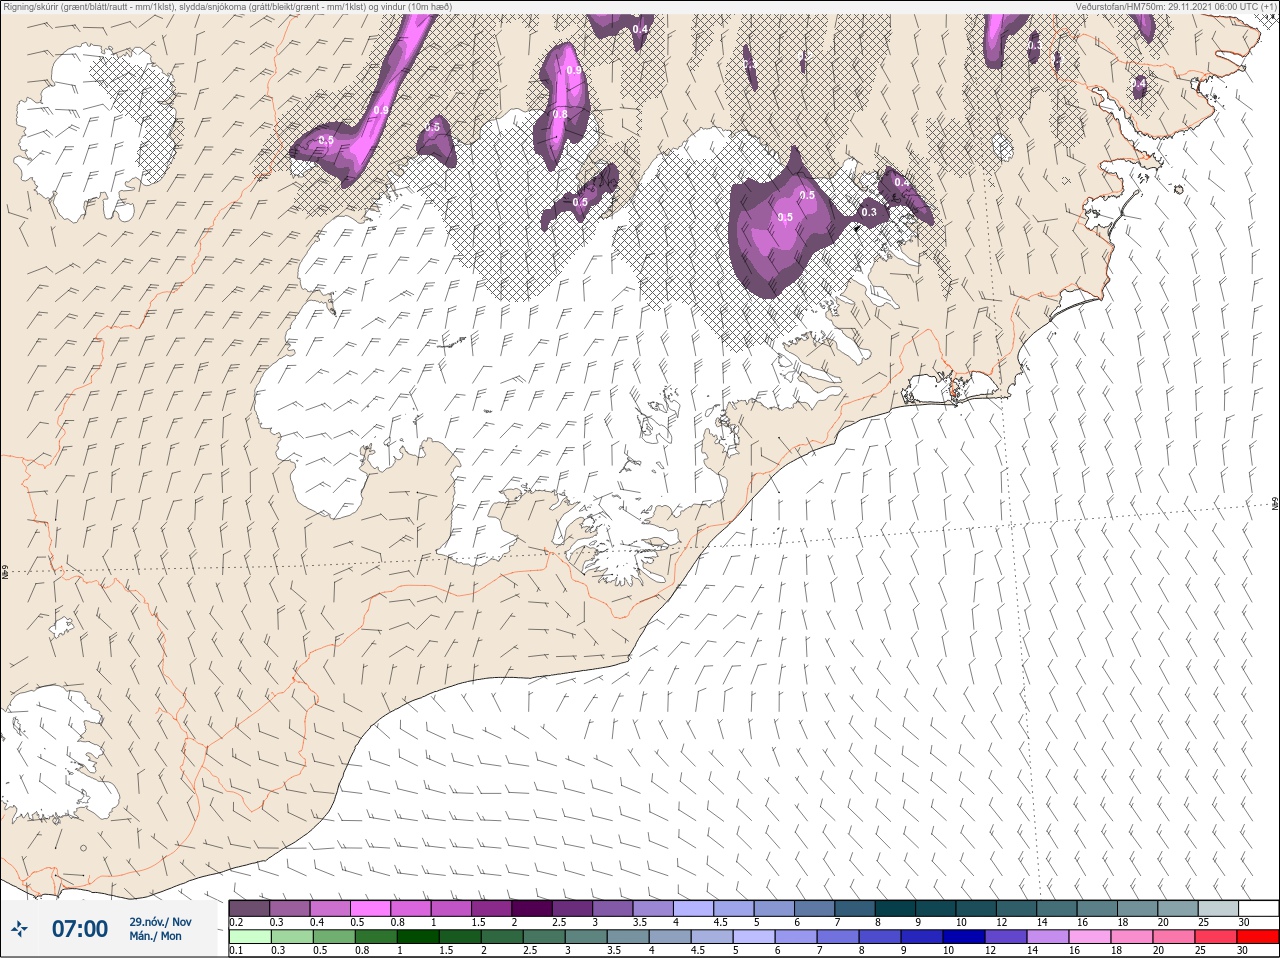Select the dark green 1 swatch in the lower legend row

[x=416, y=937]
